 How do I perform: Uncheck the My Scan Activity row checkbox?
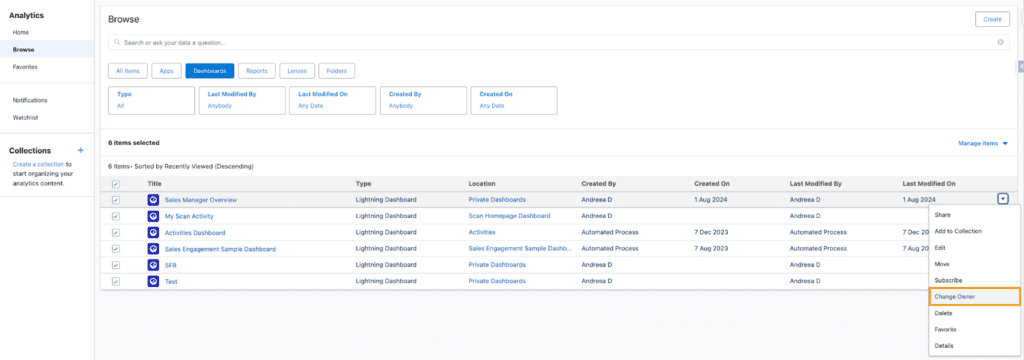116,216
